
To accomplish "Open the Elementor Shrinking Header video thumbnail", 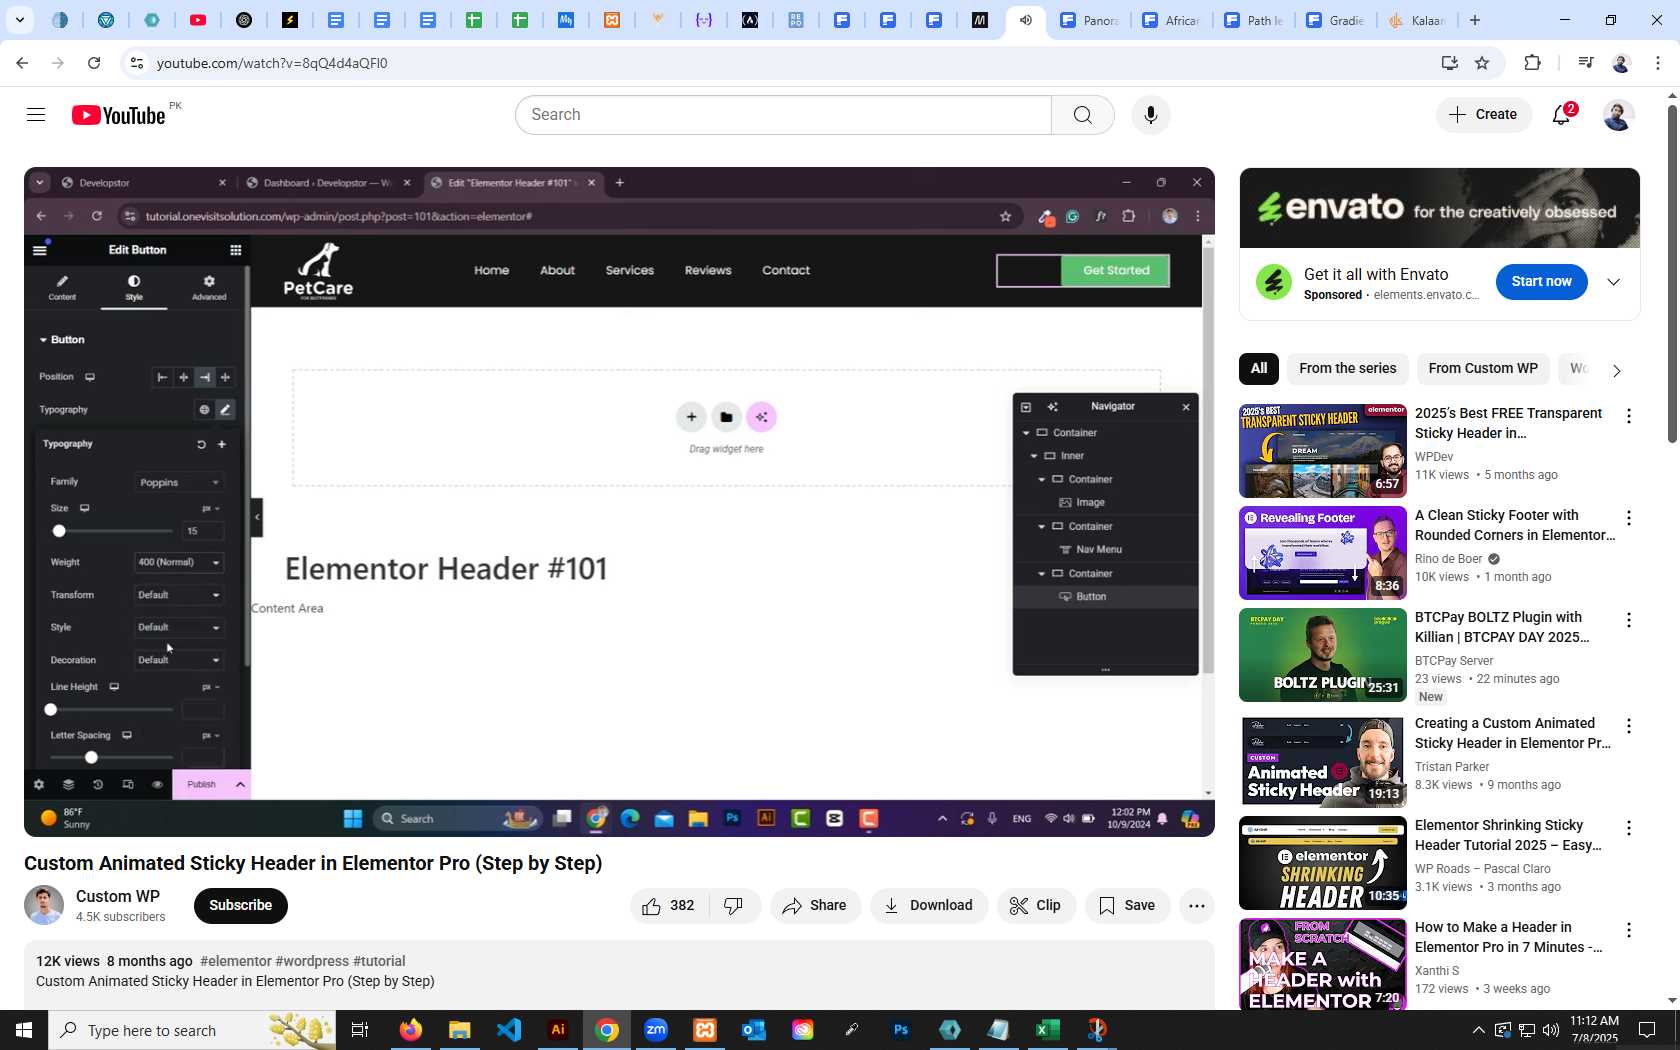I will coord(1323,863).
